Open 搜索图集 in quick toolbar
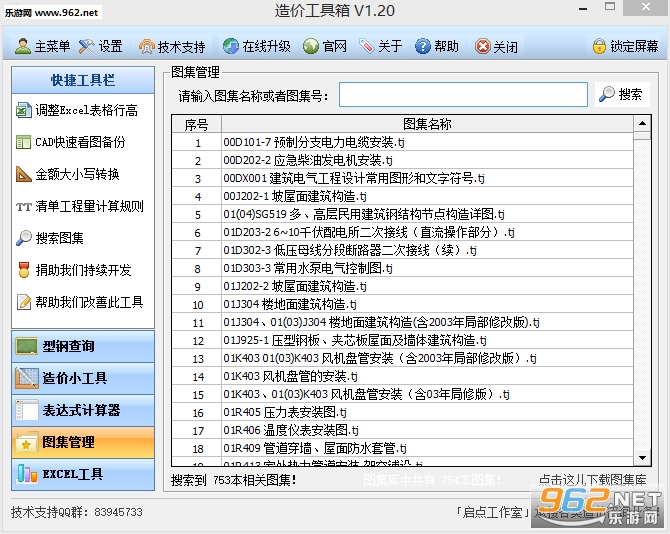 pos(50,238)
